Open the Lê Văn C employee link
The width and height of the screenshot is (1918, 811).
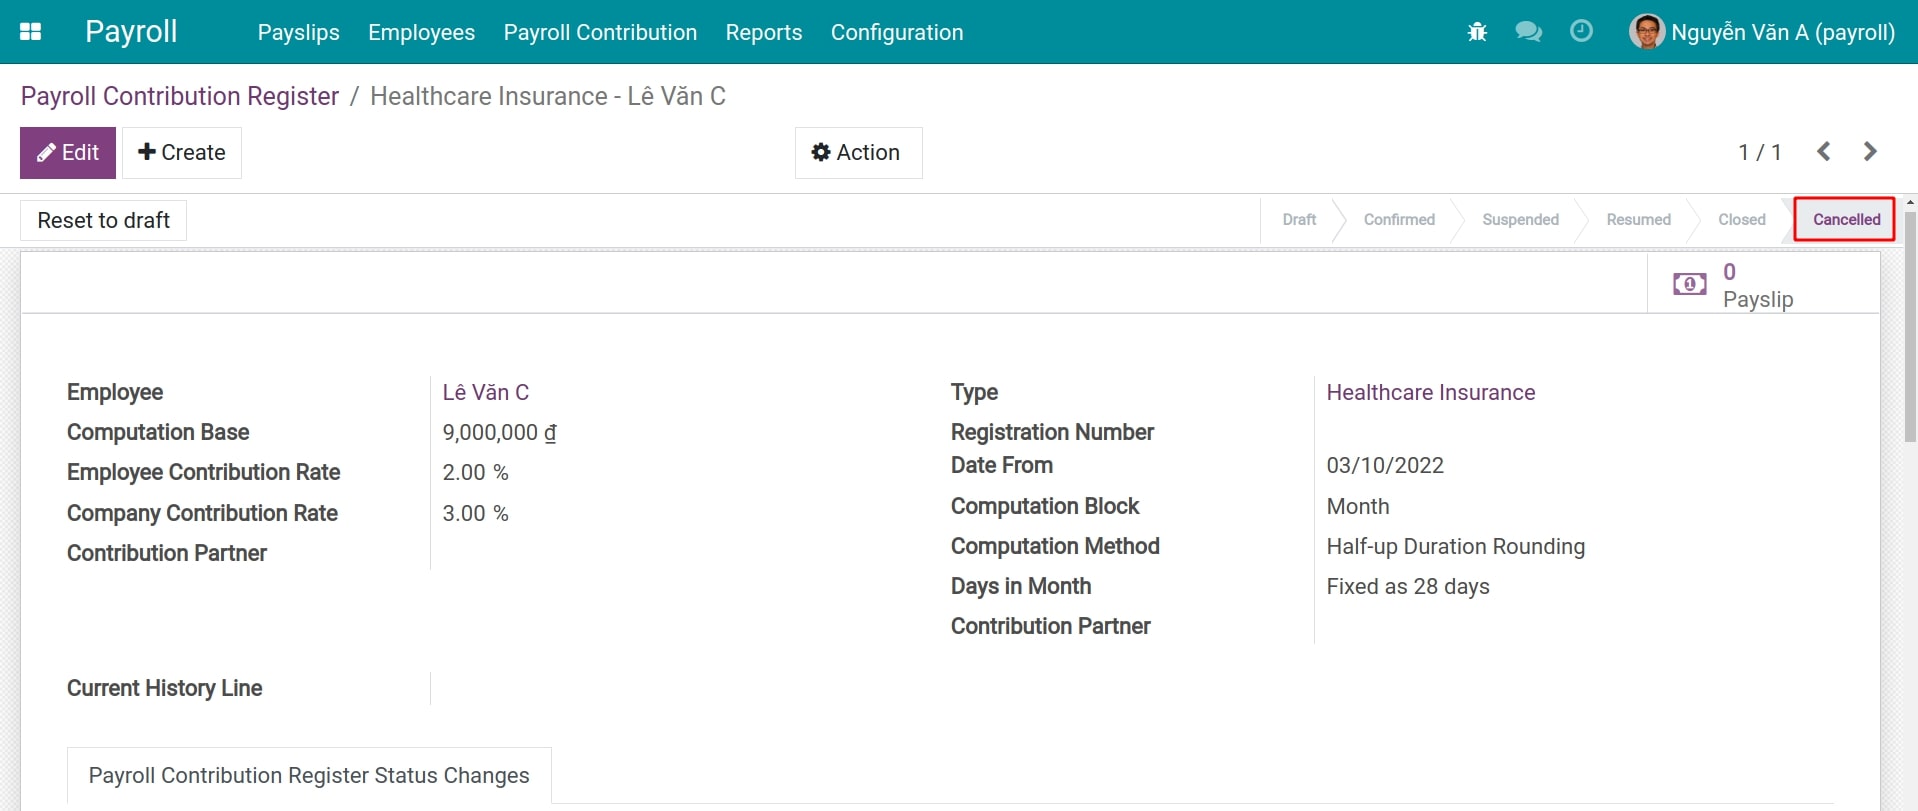(485, 393)
